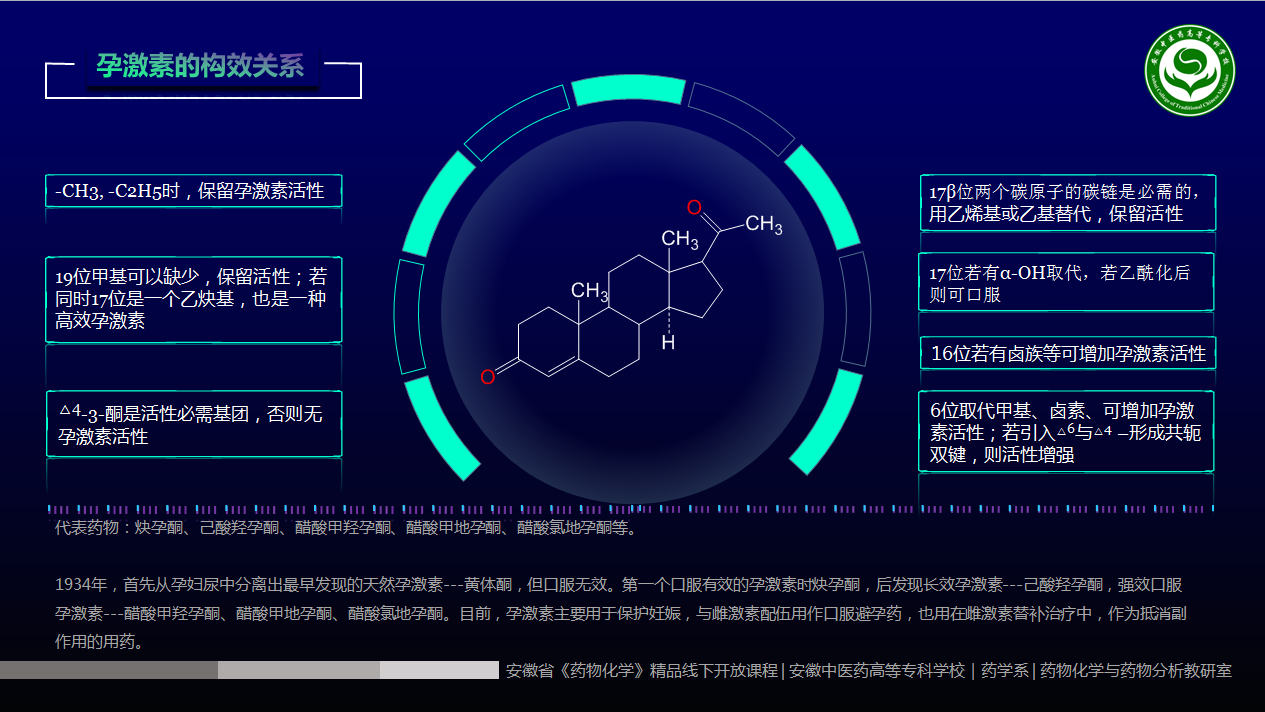Expand the 6位取代甲基、卤素 text box

coord(1066,431)
